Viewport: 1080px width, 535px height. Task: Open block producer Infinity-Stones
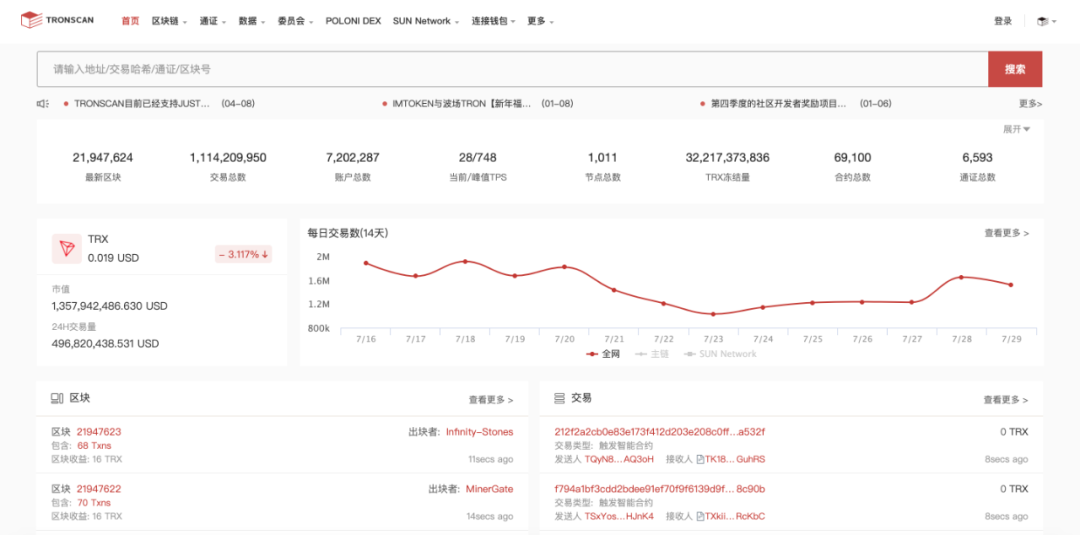click(x=479, y=432)
